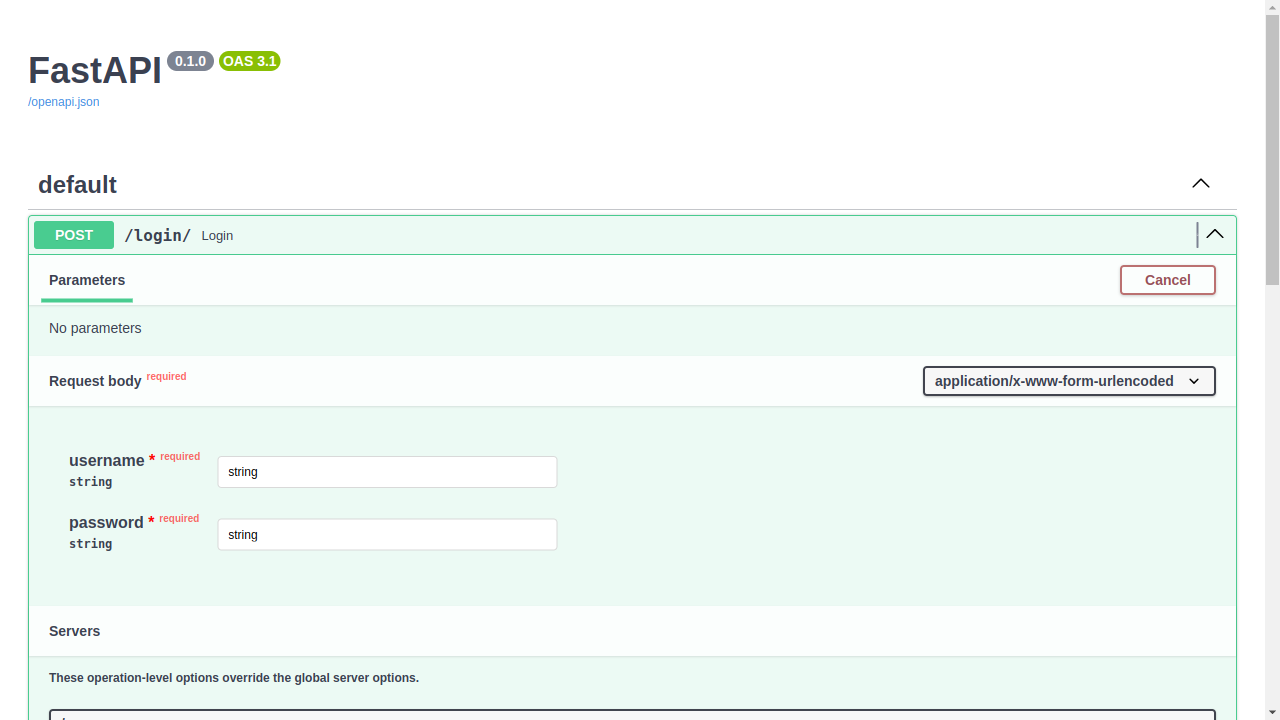Cancel the try-it-out mode
The height and width of the screenshot is (720, 1280).
[x=1167, y=280]
